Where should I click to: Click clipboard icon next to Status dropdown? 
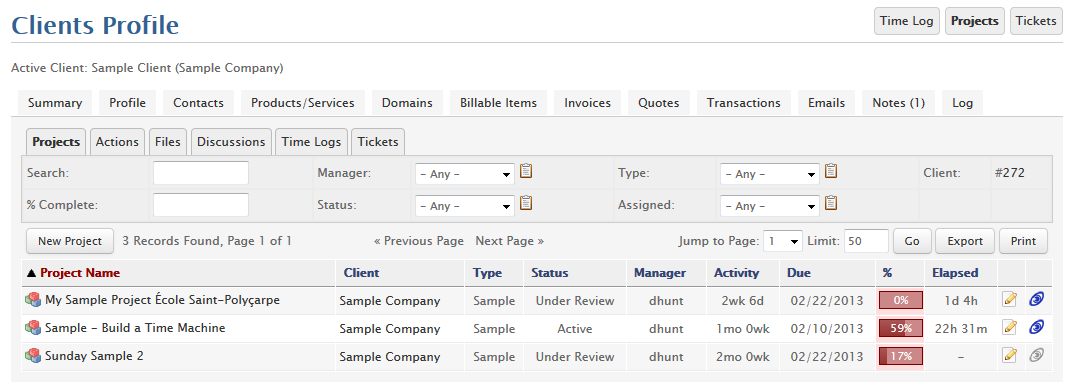click(x=526, y=204)
